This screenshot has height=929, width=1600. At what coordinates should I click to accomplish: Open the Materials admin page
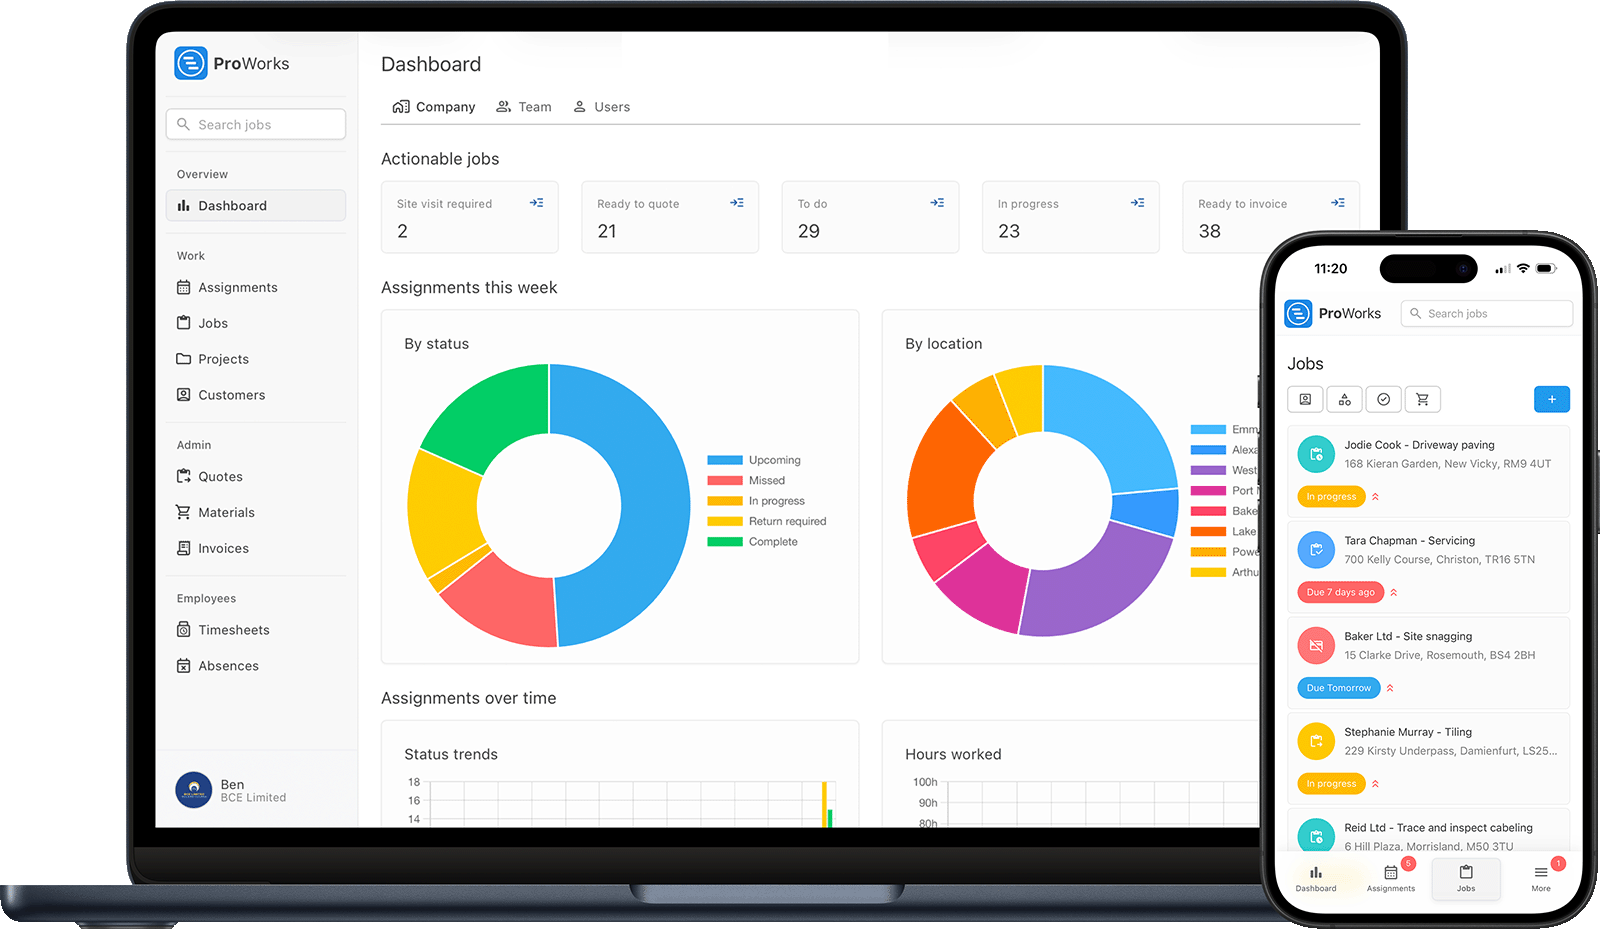(226, 512)
